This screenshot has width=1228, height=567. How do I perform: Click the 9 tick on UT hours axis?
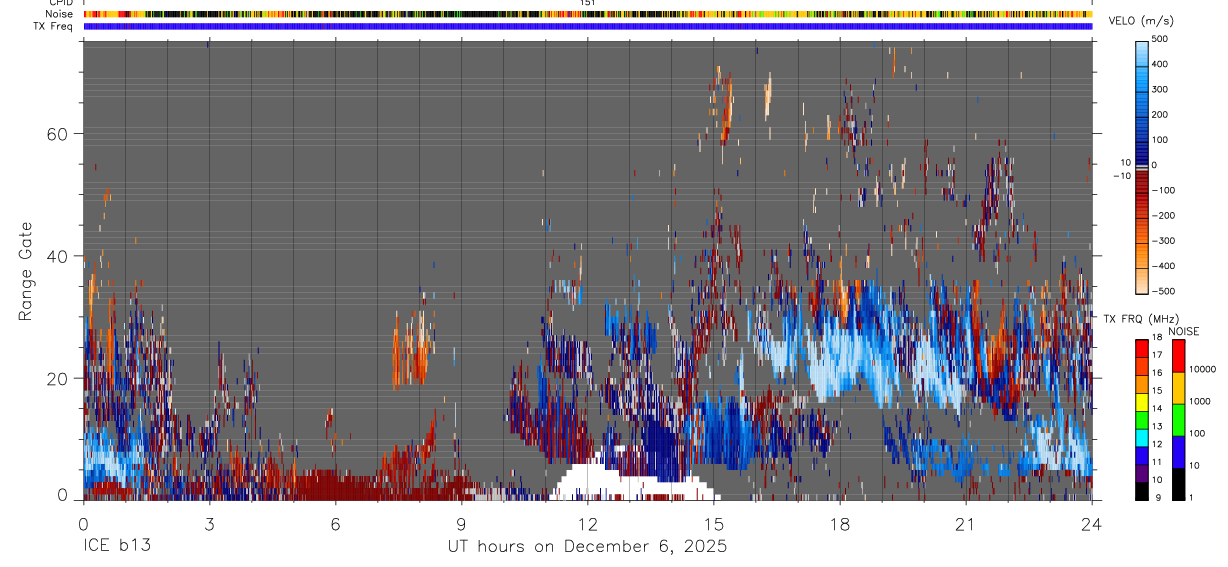click(461, 522)
